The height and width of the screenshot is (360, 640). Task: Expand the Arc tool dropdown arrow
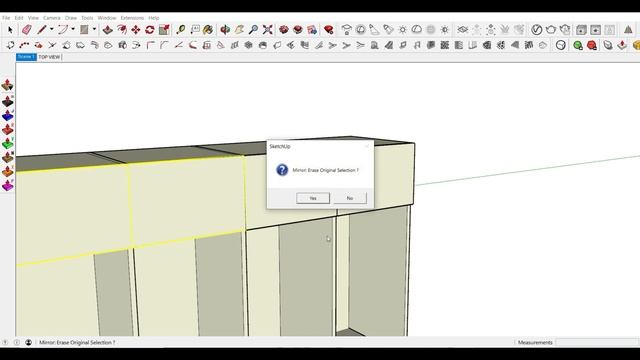coord(73,29)
